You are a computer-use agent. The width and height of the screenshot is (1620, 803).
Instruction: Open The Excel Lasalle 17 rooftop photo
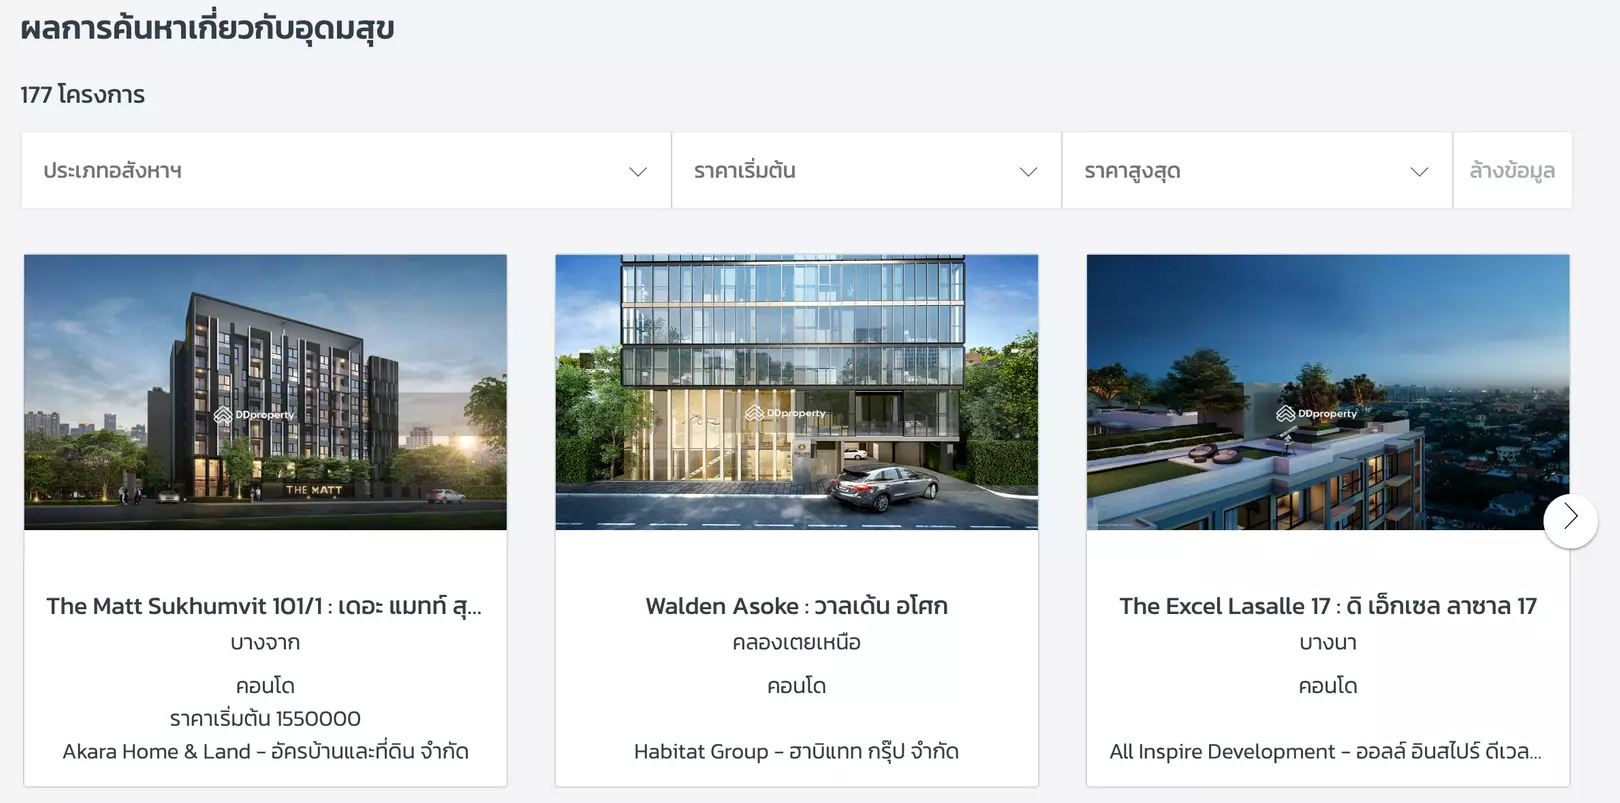point(1328,392)
